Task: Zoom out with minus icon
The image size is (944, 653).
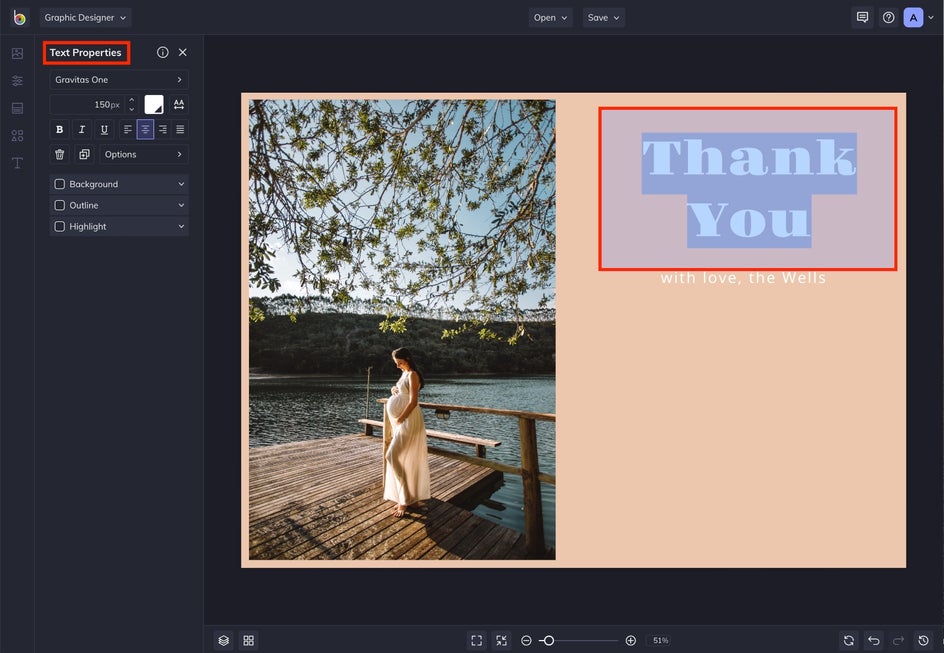Action: click(526, 640)
